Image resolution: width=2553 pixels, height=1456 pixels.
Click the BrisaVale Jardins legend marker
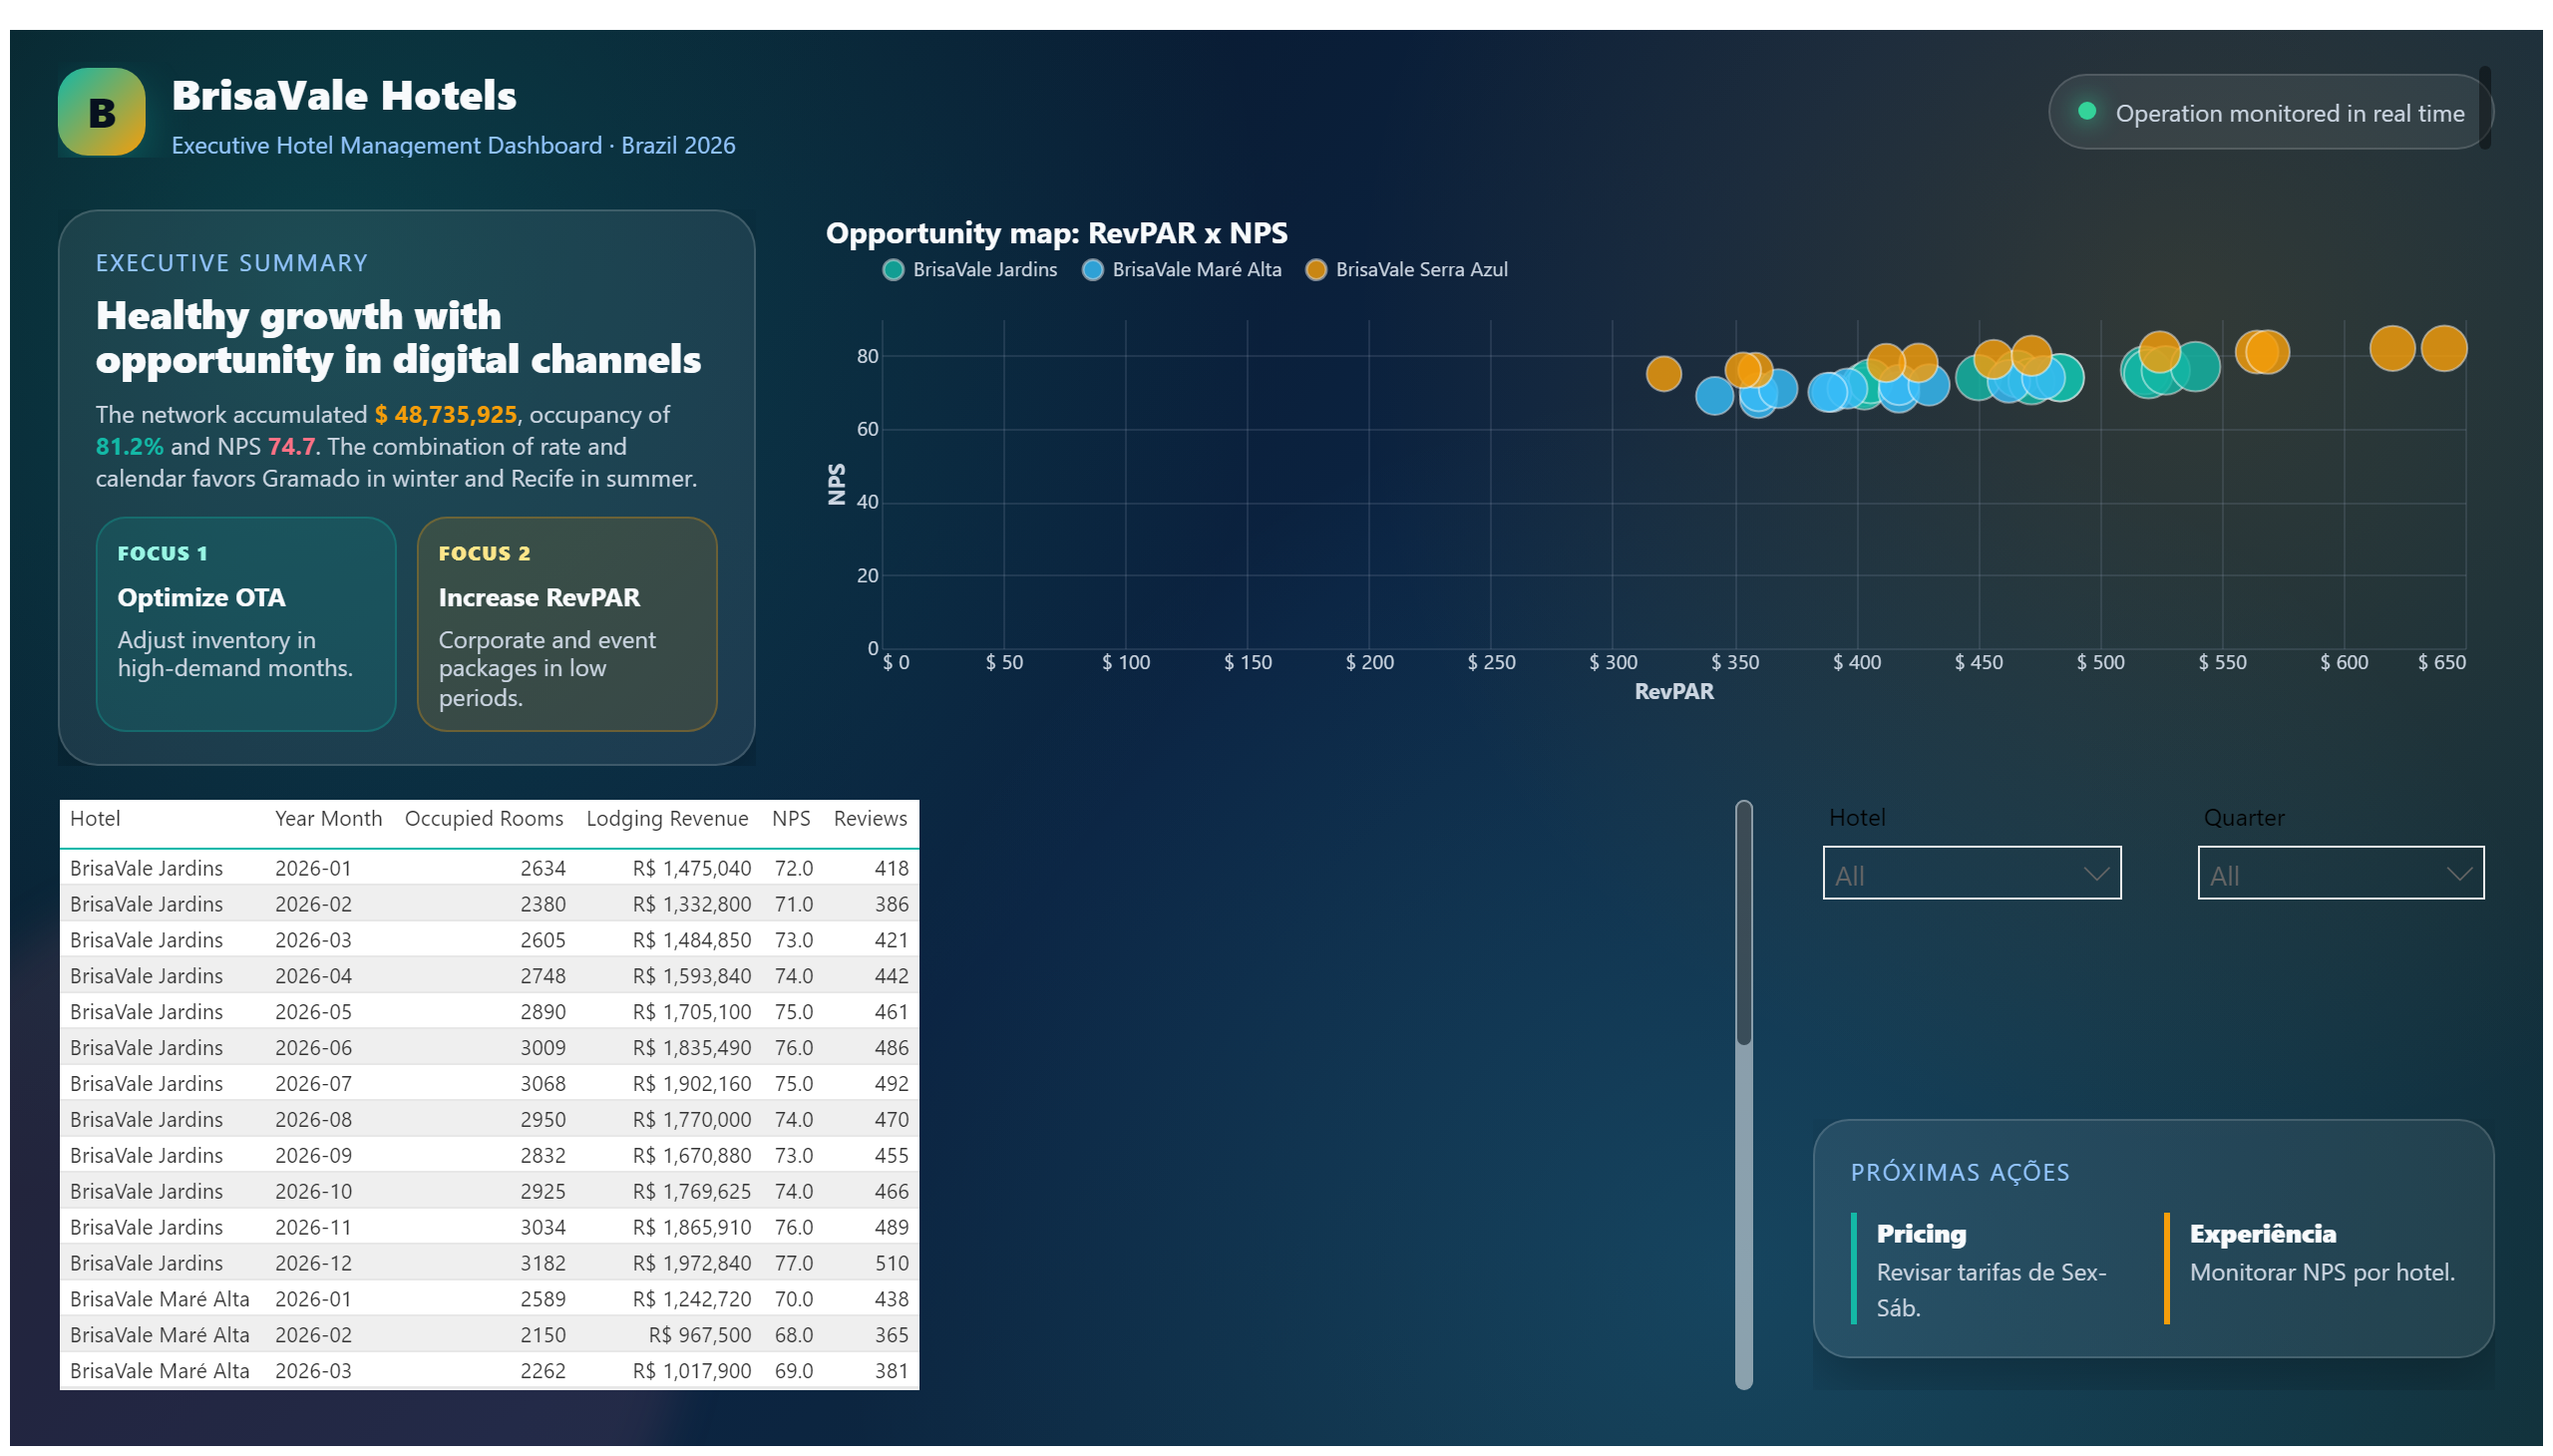coord(893,270)
